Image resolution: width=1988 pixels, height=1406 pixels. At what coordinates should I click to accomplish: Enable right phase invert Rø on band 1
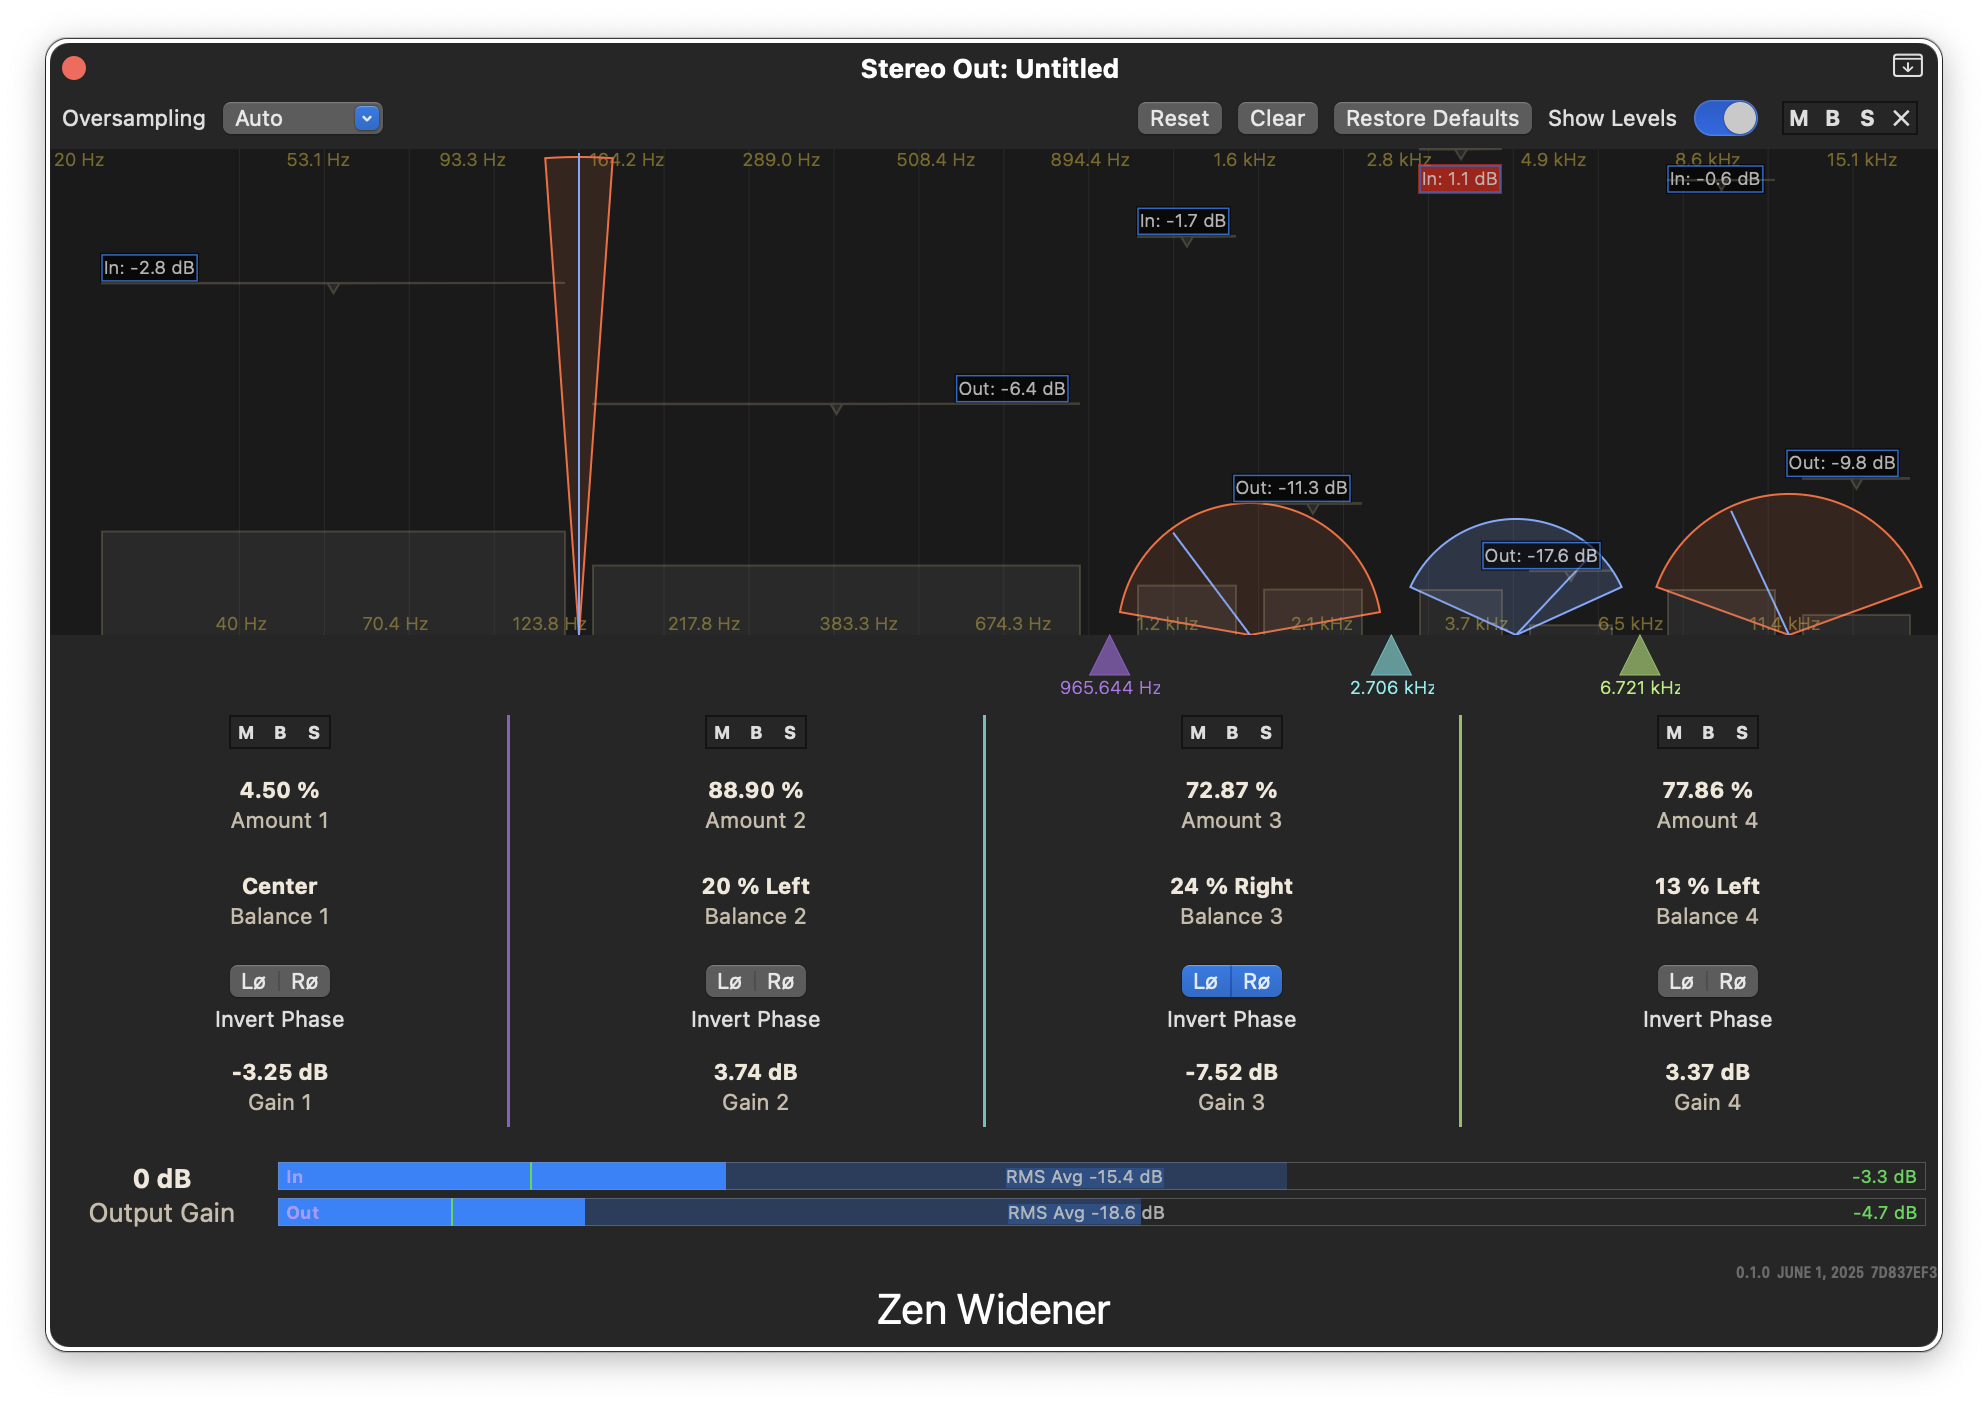[304, 981]
